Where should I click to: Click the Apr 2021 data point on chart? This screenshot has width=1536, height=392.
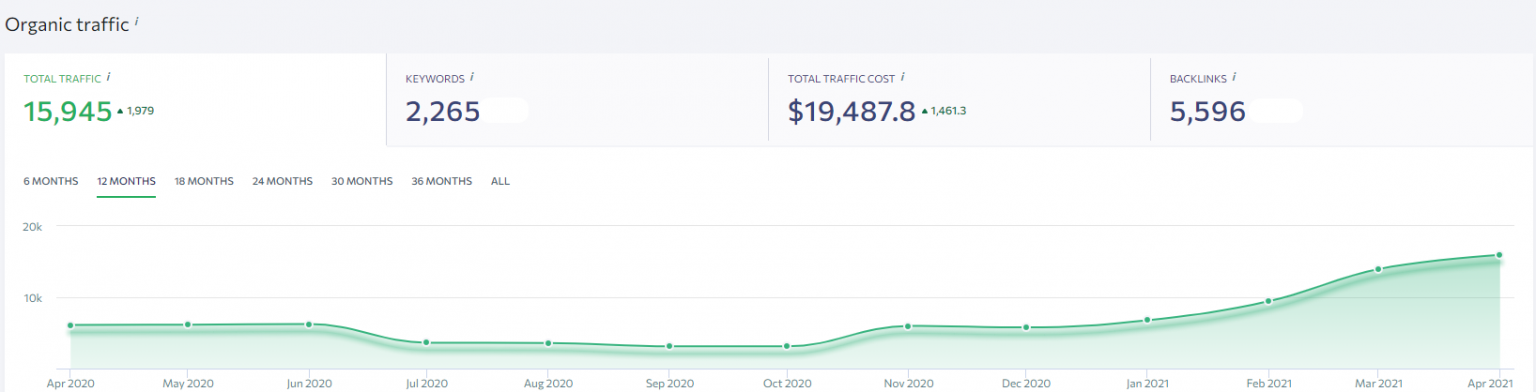(1499, 255)
